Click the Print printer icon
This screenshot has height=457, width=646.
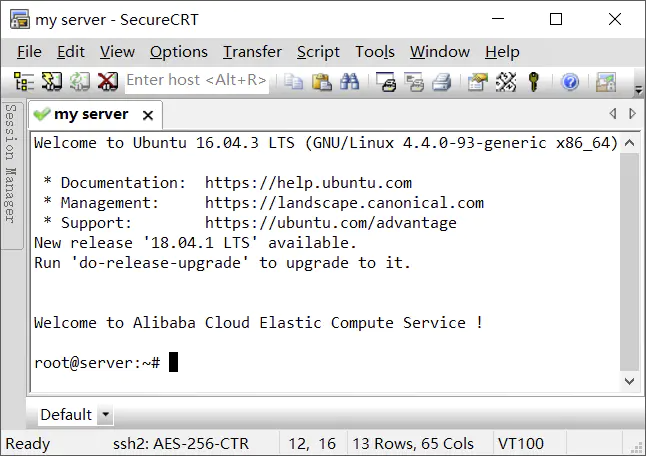pos(442,82)
